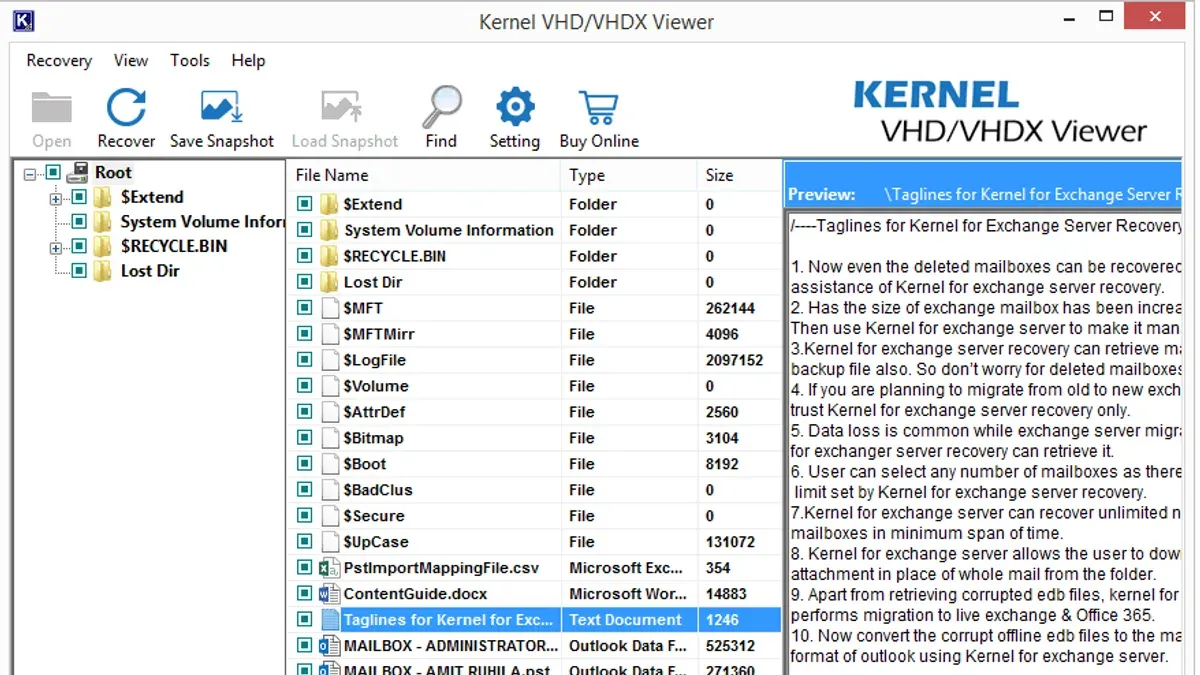The width and height of the screenshot is (1200, 675).
Task: Sort by Type column header
Action: point(629,175)
